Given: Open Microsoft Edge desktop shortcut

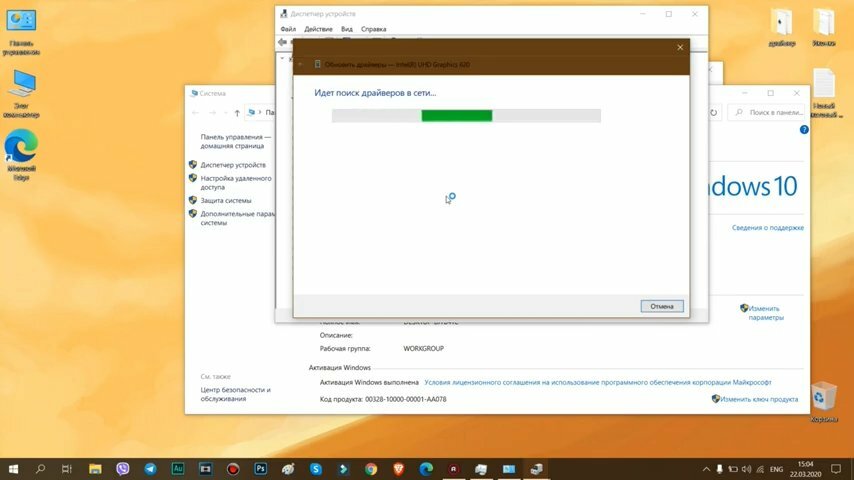Looking at the screenshot, I should (x=21, y=155).
